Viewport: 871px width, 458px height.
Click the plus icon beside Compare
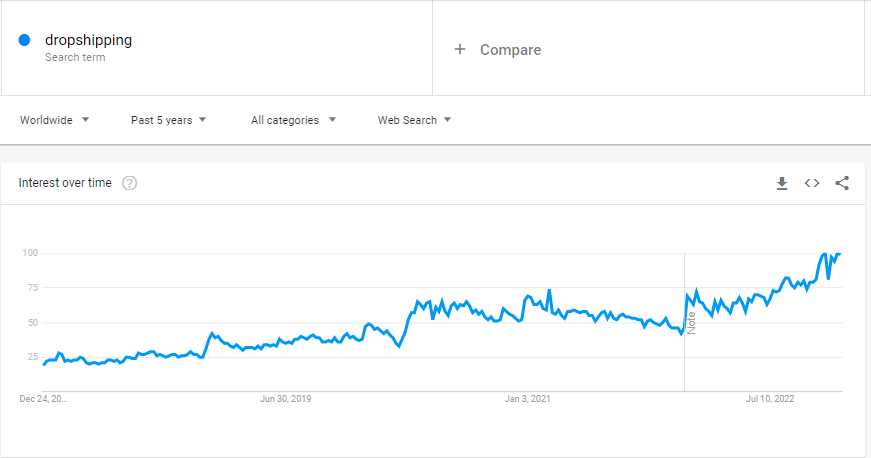(x=459, y=49)
